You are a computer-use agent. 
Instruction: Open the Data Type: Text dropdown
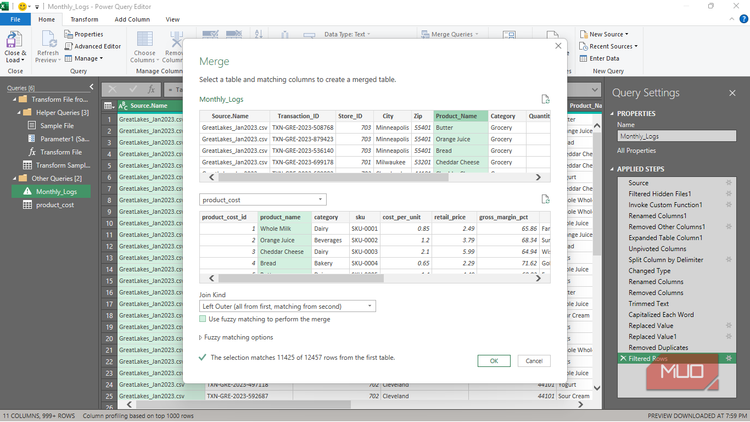tap(347, 34)
